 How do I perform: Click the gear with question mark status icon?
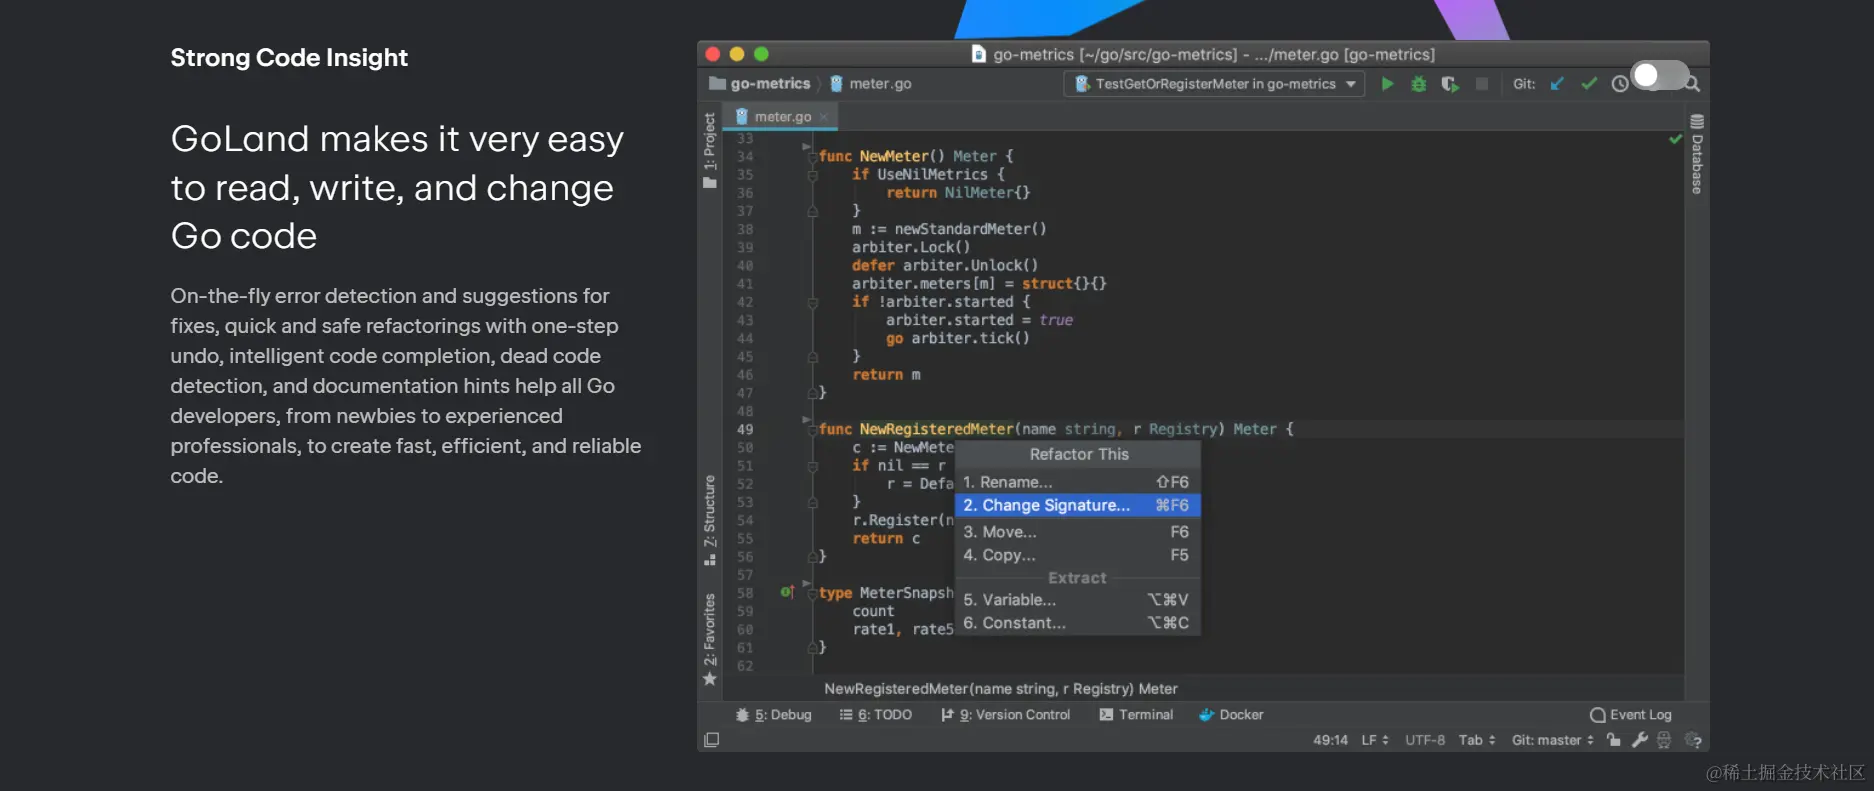pos(1693,740)
